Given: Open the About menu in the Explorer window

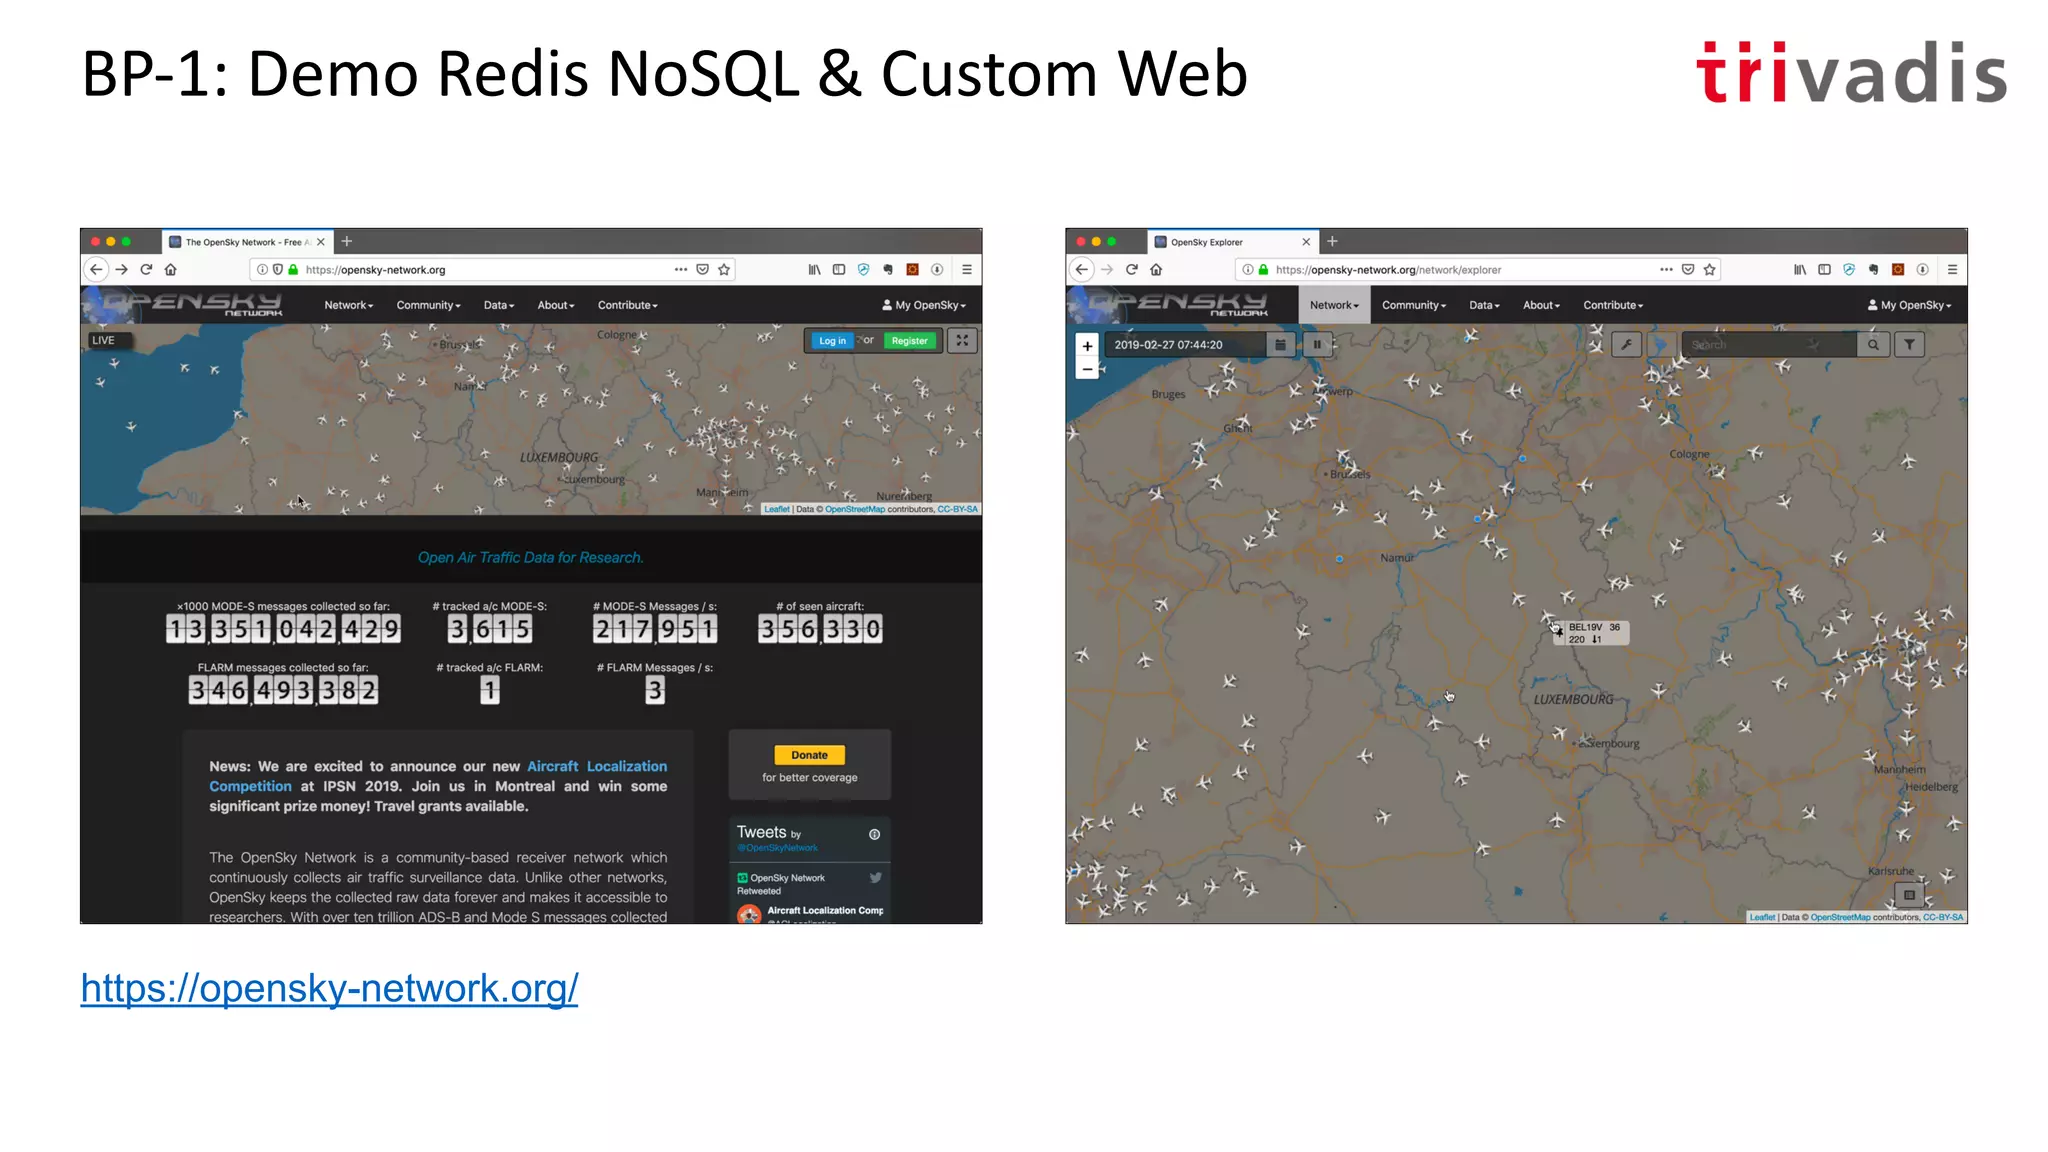Looking at the screenshot, I should (1541, 305).
